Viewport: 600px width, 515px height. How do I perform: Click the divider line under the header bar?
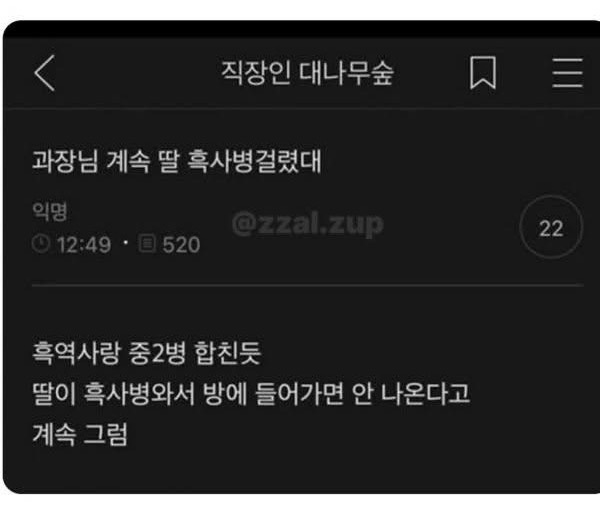click(x=302, y=109)
